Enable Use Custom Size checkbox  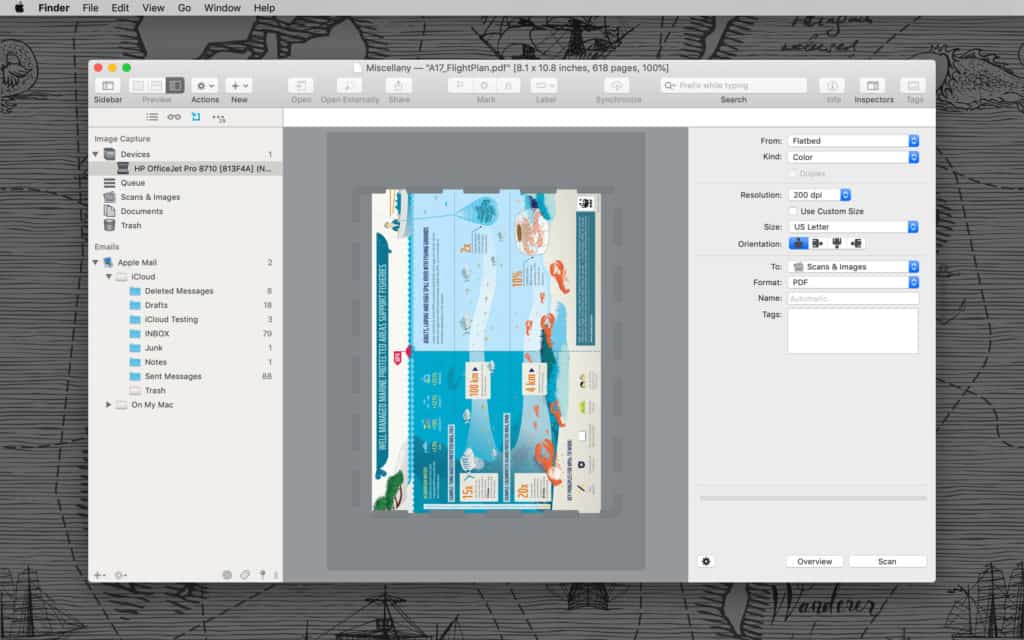793,212
